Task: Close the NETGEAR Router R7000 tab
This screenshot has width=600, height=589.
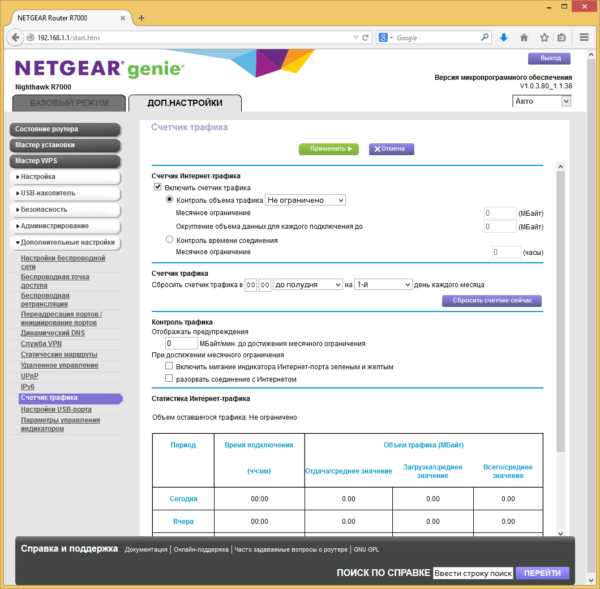Action: click(x=123, y=18)
